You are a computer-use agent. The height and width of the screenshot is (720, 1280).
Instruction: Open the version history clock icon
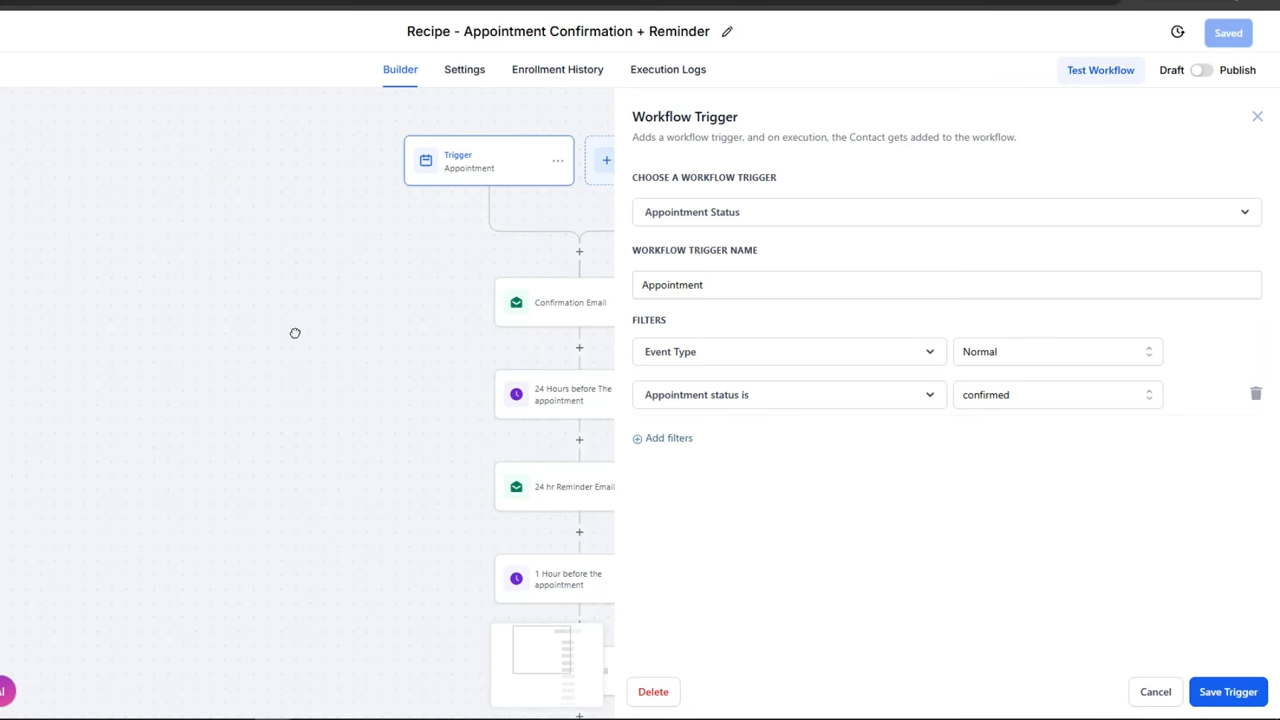coord(1177,32)
